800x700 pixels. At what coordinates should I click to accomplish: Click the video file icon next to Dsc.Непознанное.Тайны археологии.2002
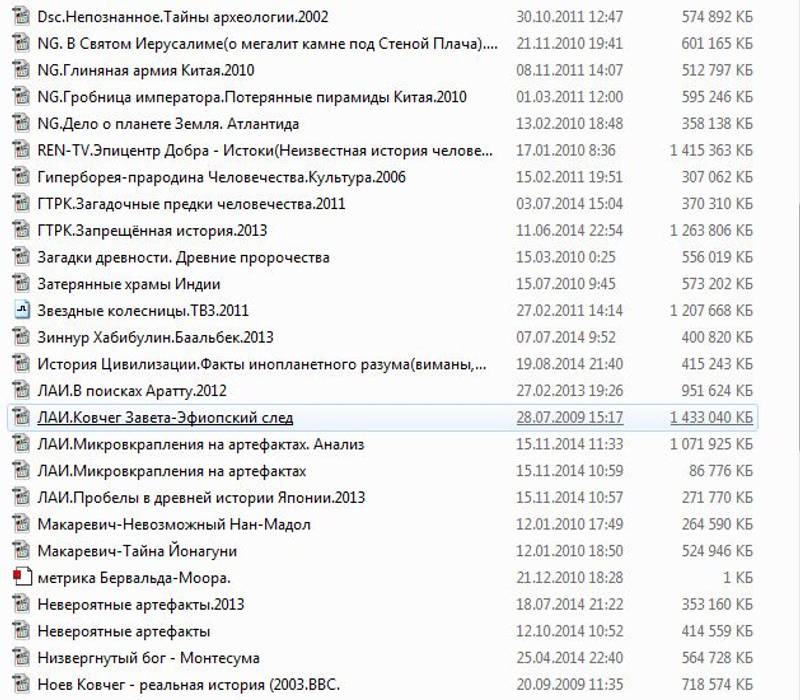21,16
